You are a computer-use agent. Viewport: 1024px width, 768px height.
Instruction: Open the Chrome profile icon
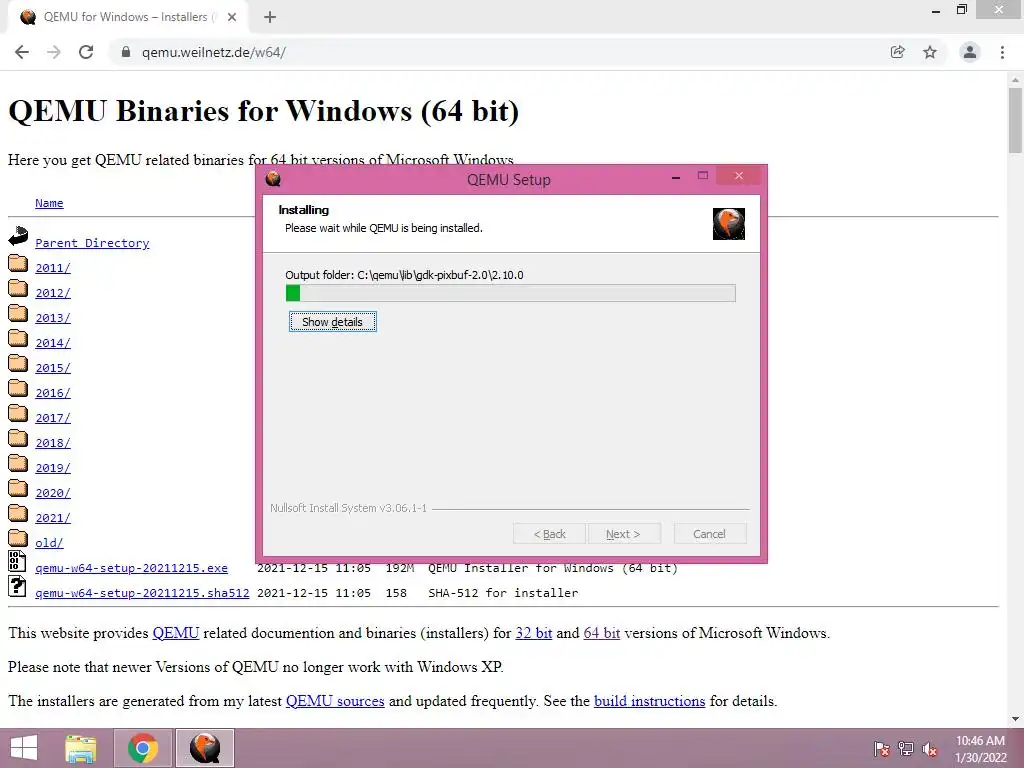pyautogui.click(x=970, y=52)
